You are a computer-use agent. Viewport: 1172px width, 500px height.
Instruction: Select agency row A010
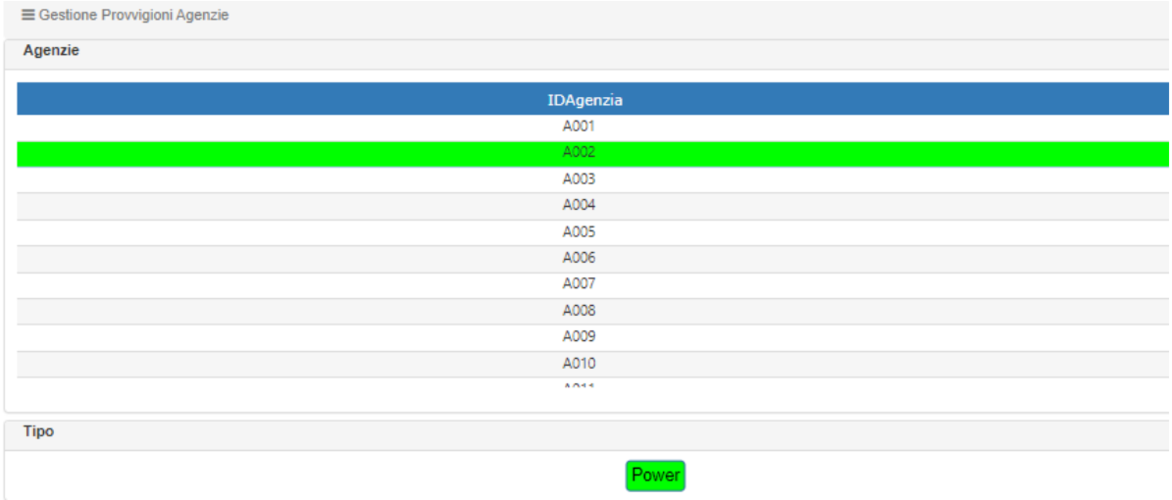[593, 364]
